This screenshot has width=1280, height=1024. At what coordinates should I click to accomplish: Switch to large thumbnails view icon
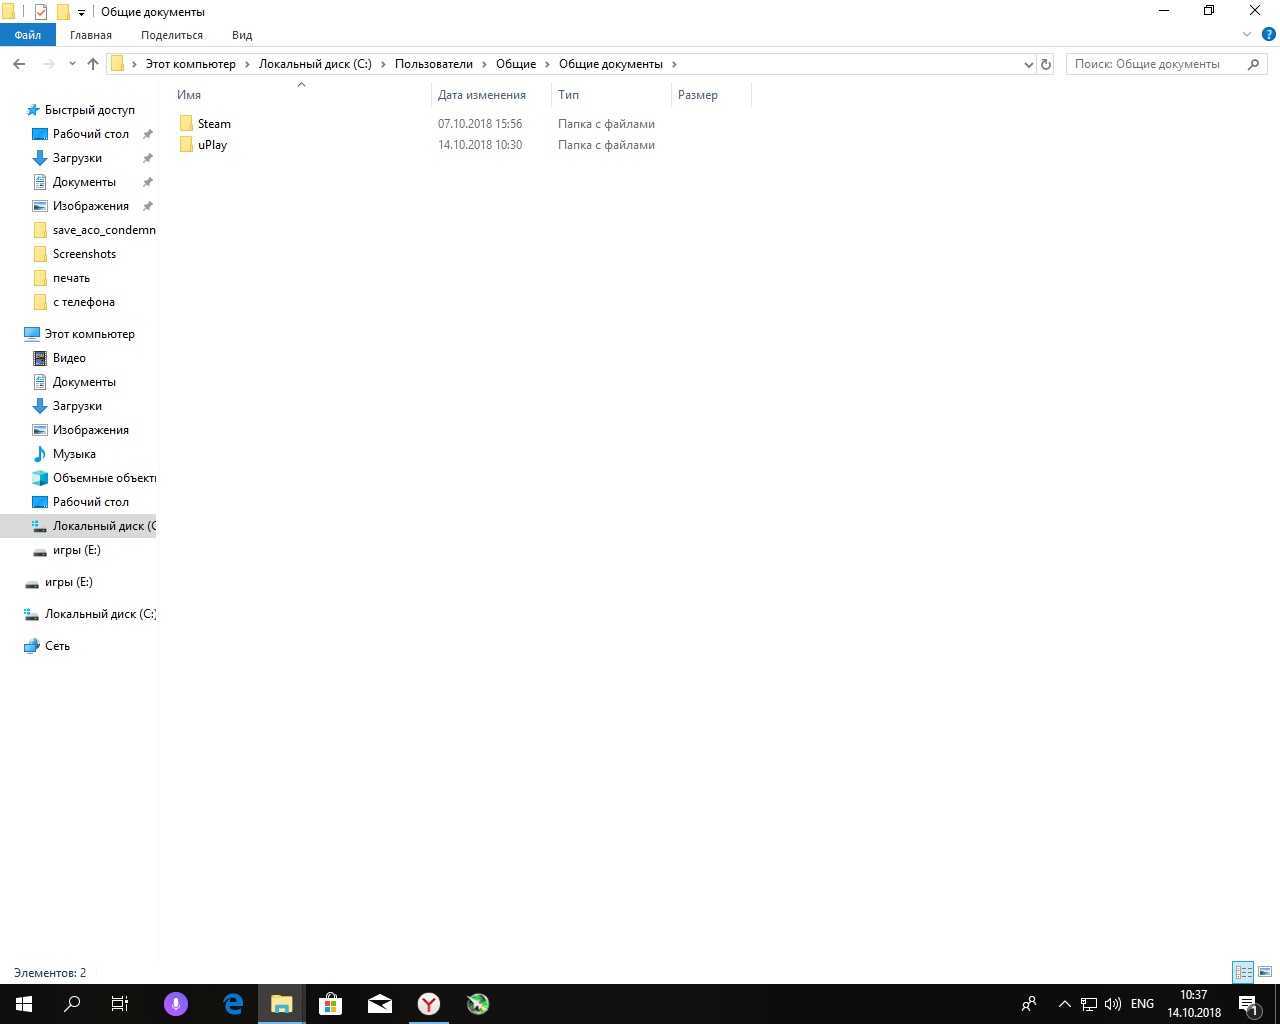pos(1265,972)
